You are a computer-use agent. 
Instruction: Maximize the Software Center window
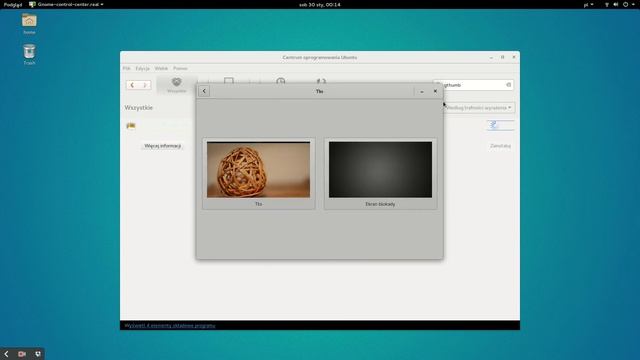click(502, 57)
